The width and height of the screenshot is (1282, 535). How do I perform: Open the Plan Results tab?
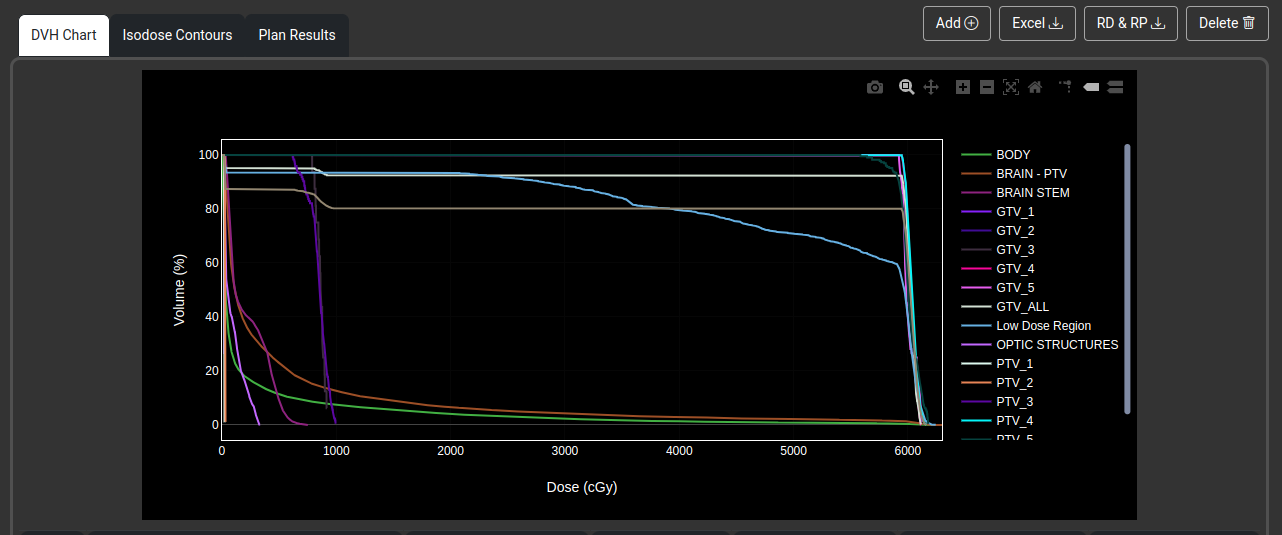click(297, 35)
